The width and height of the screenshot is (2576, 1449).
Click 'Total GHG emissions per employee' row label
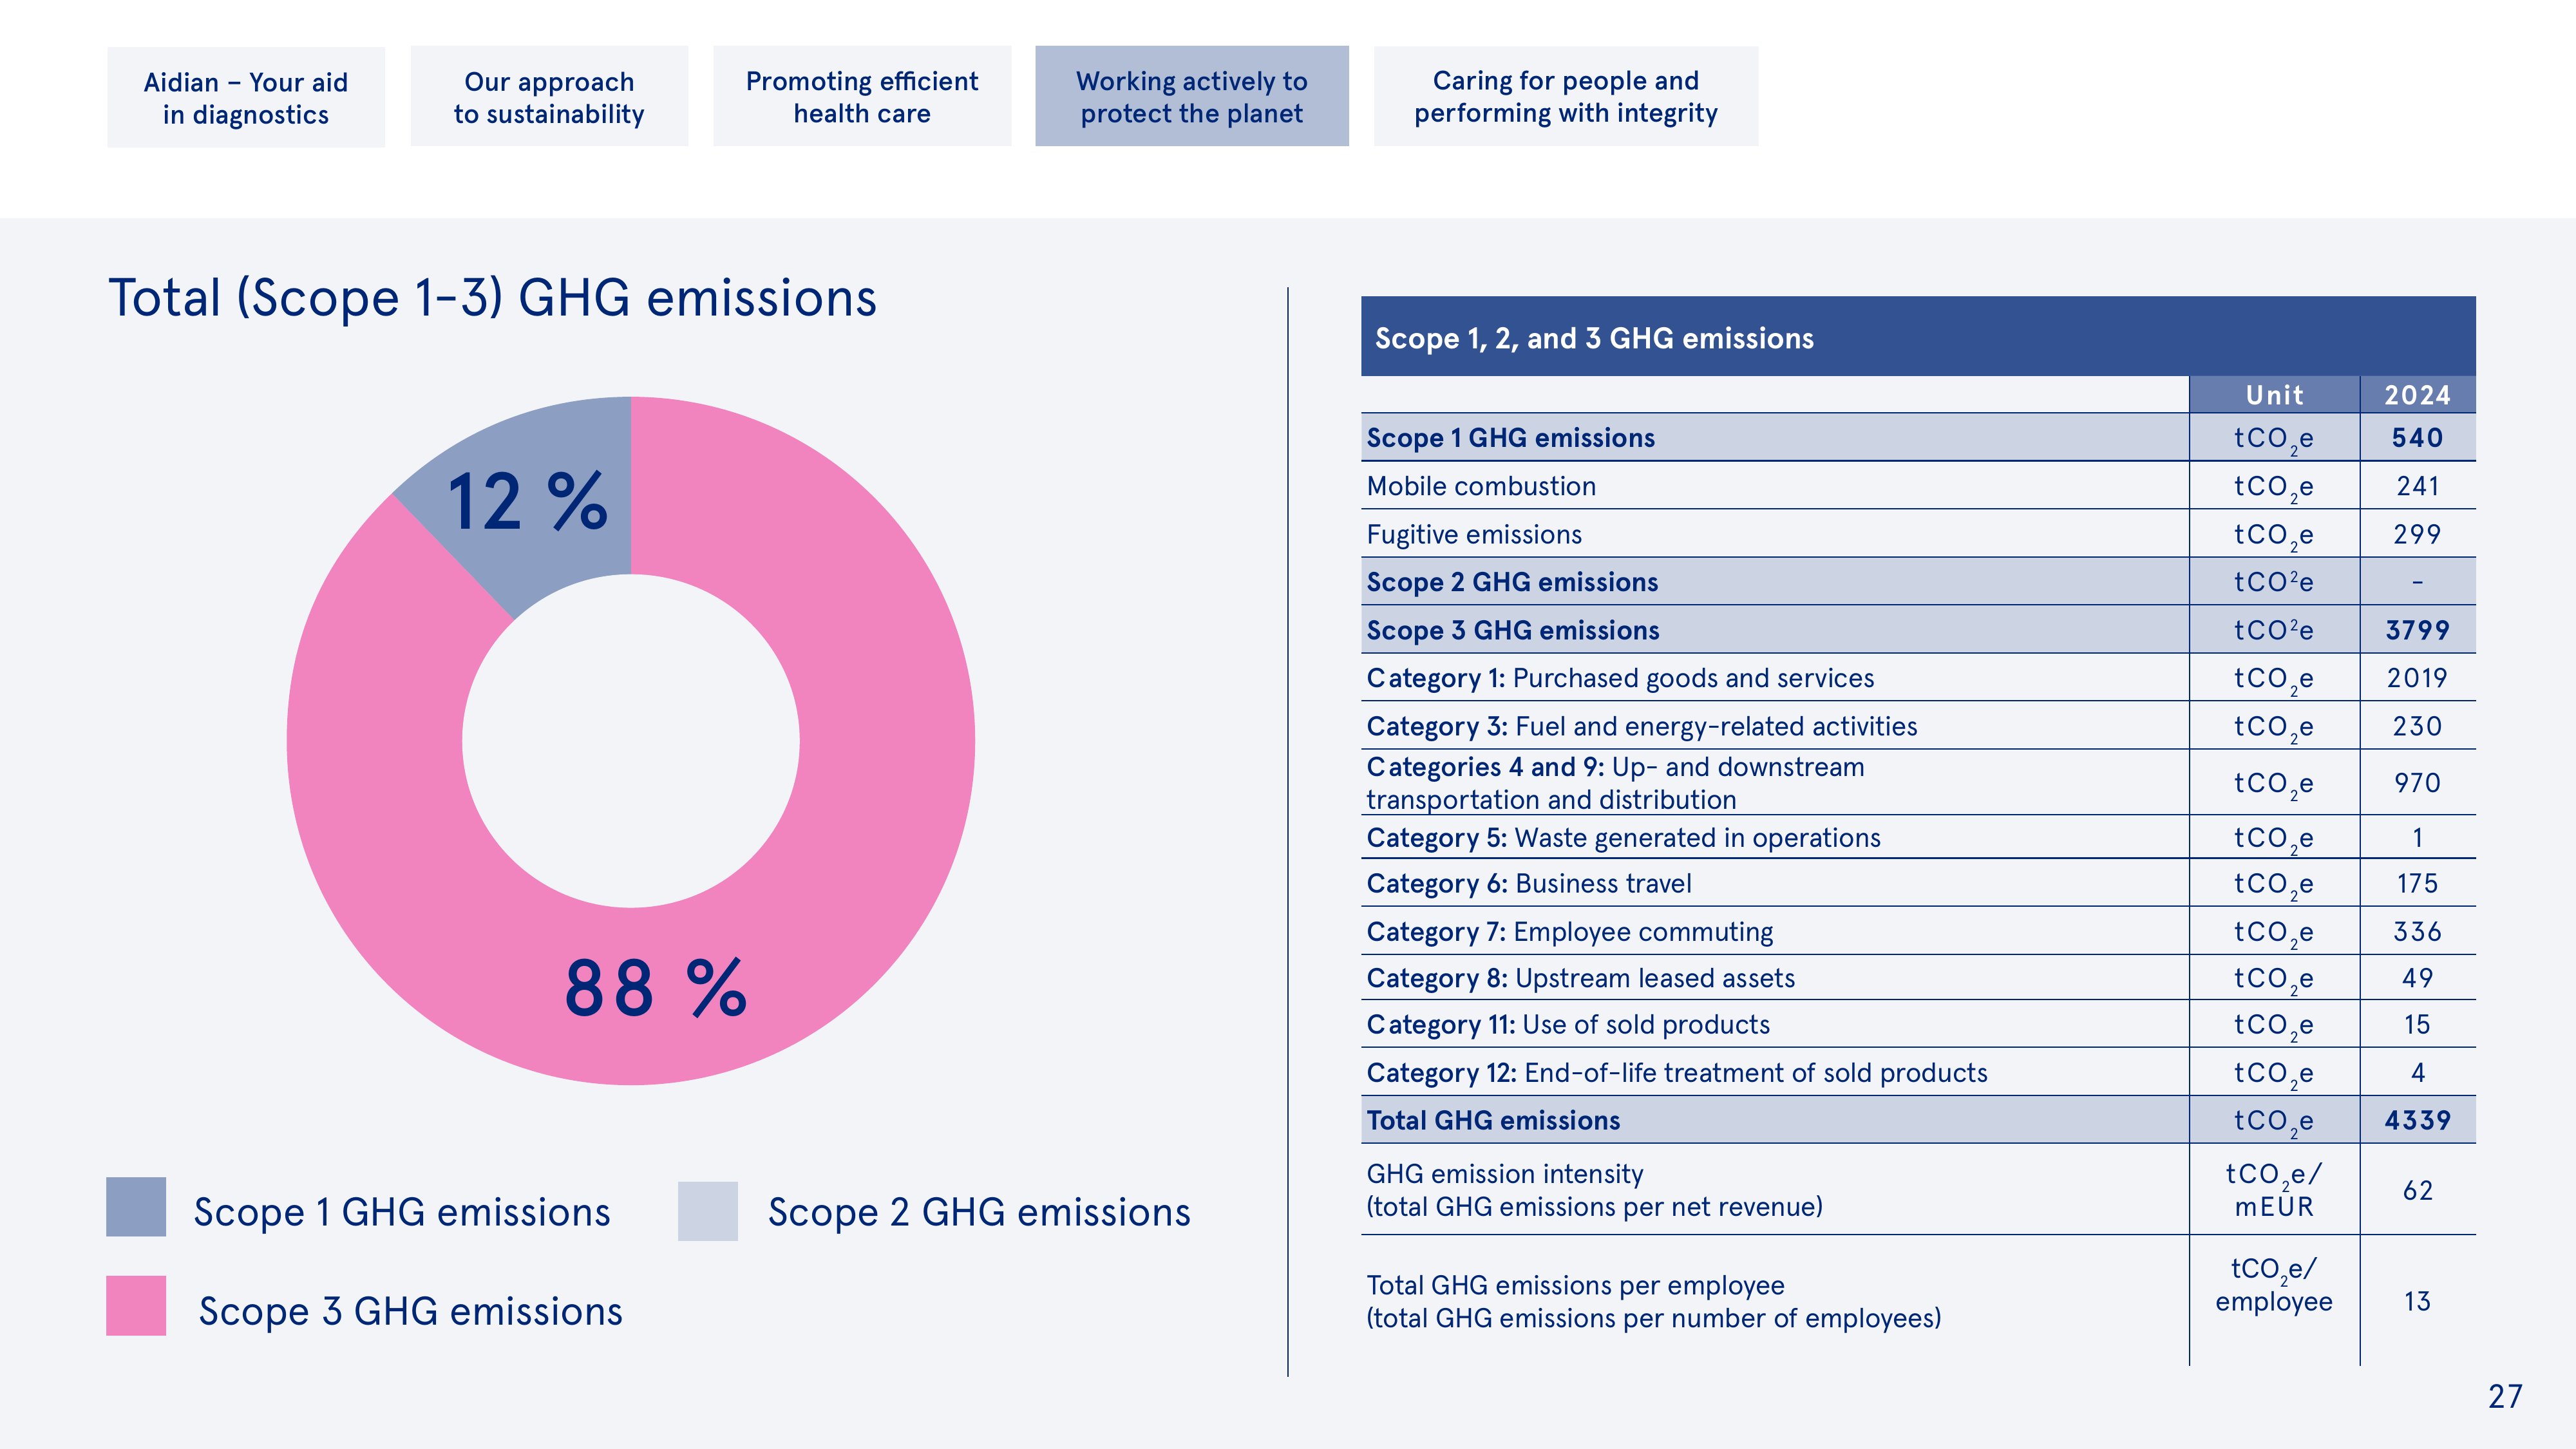[x=1653, y=1301]
